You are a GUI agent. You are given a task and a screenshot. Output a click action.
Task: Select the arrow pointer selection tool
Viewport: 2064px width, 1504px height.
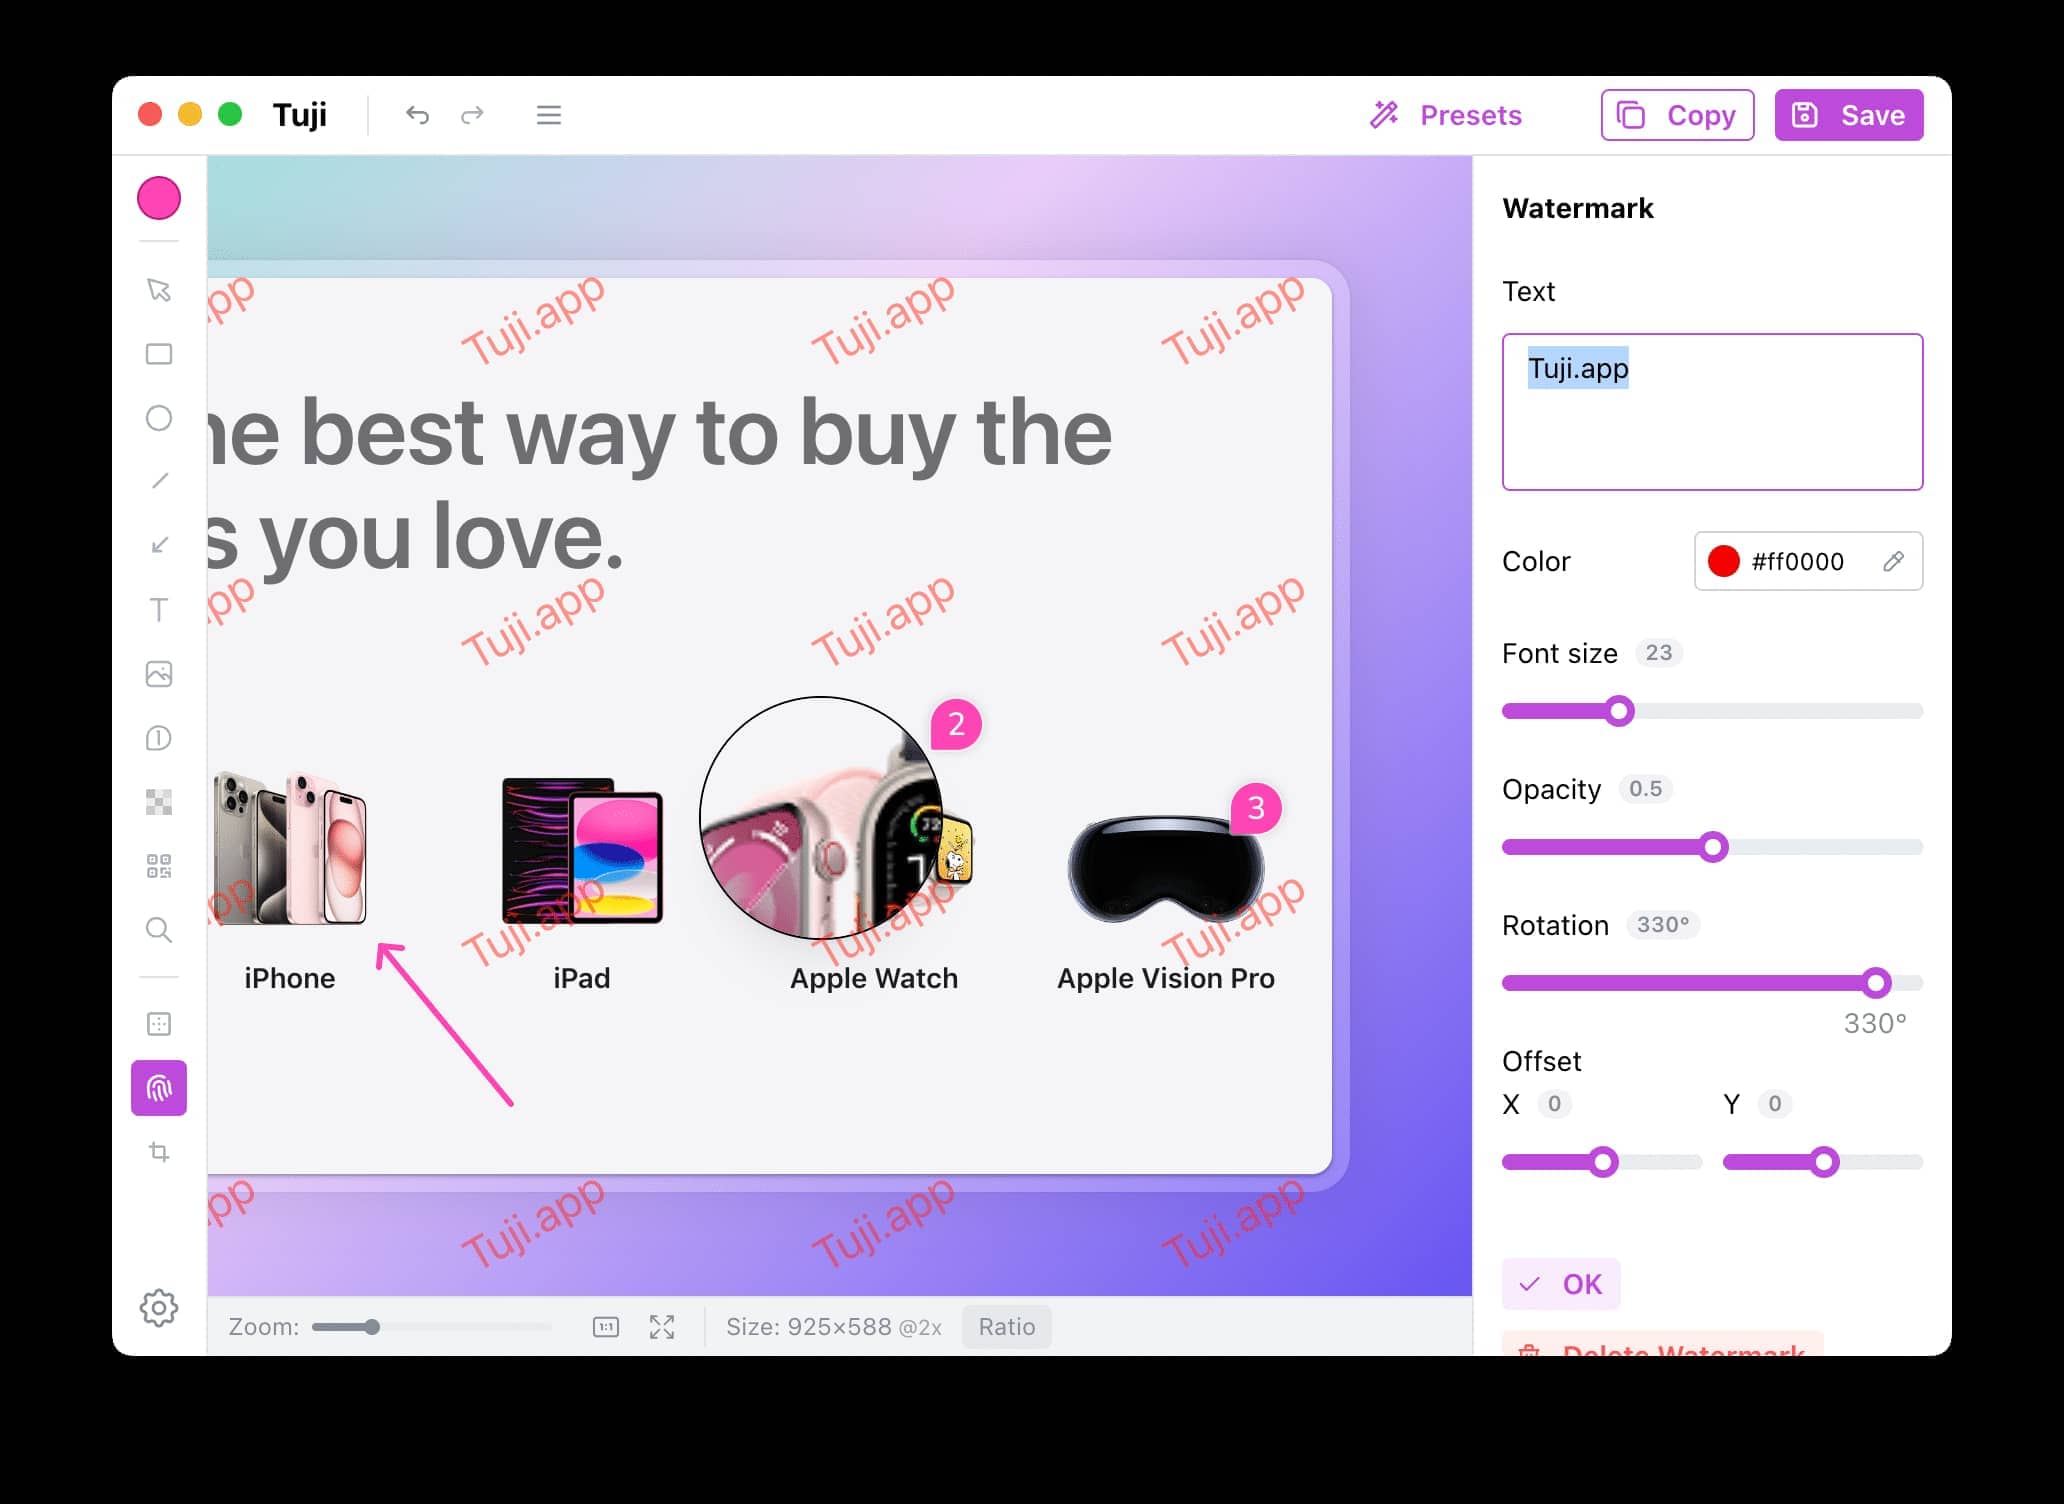(159, 290)
